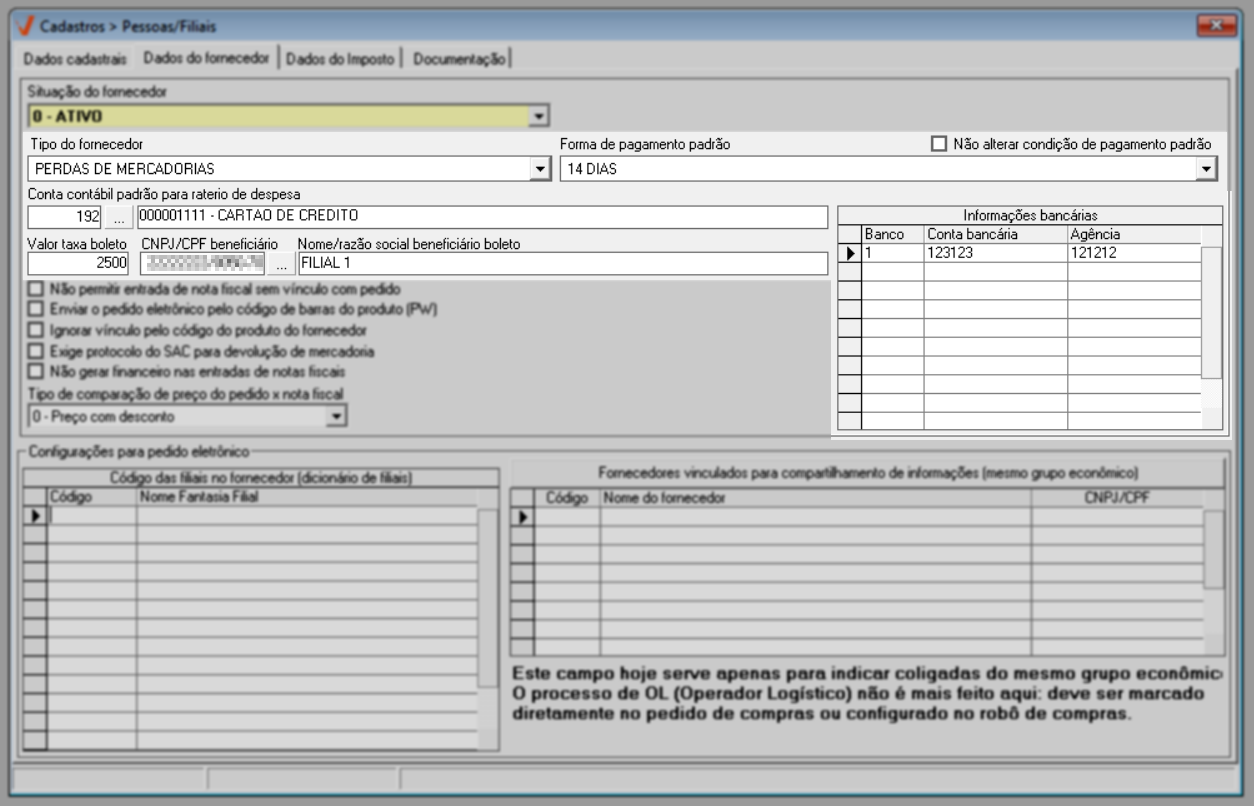Open the Tipo do fornecedor dropdown
The image size is (1254, 806).
540,169
